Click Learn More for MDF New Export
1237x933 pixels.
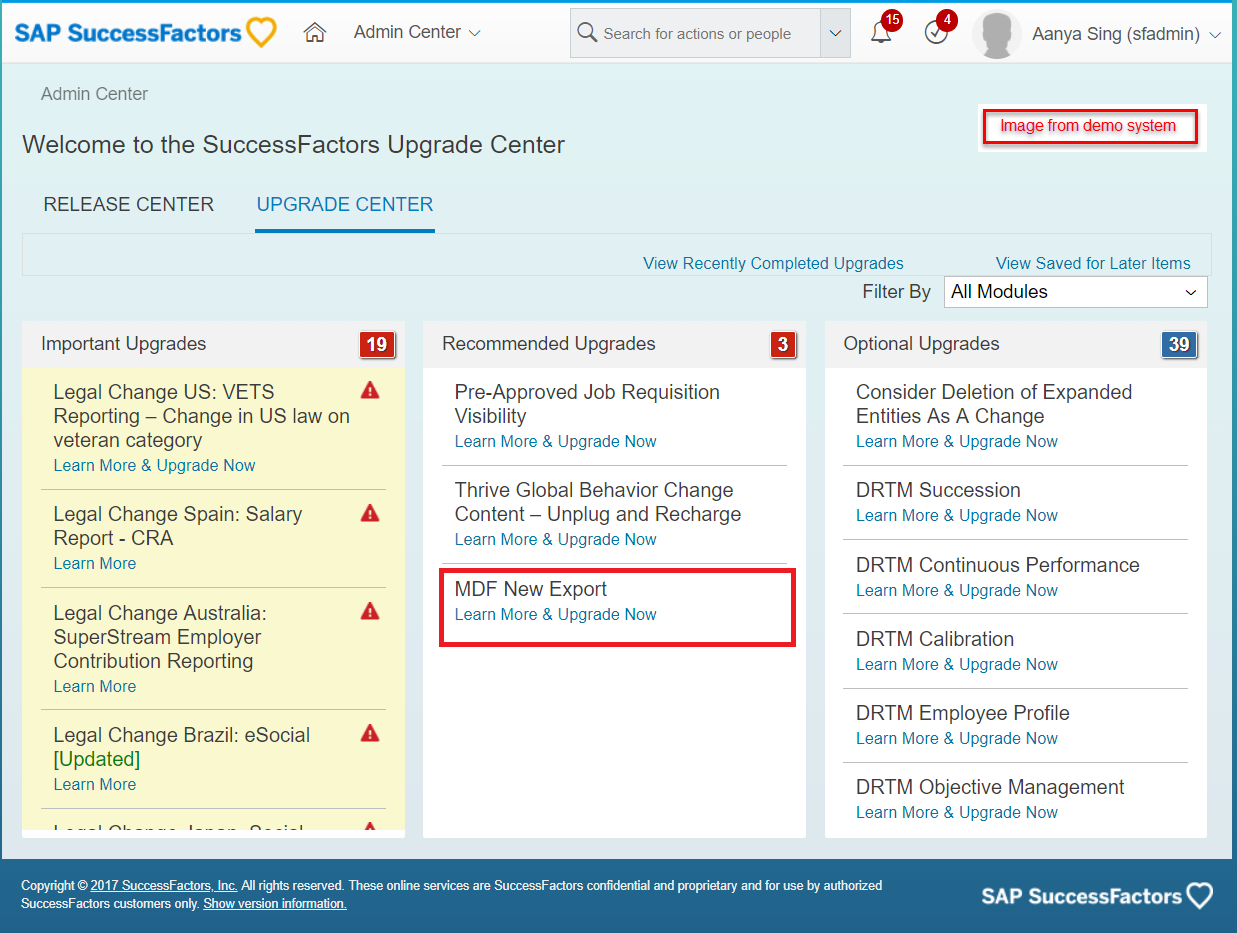pyautogui.click(x=556, y=614)
